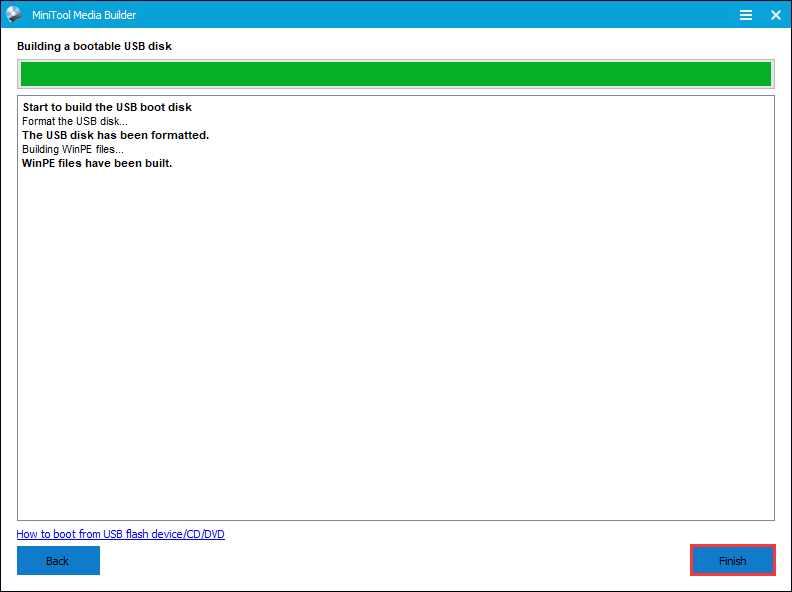
Task: Click the 'WinPE files have been built.' message
Action: 97,163
